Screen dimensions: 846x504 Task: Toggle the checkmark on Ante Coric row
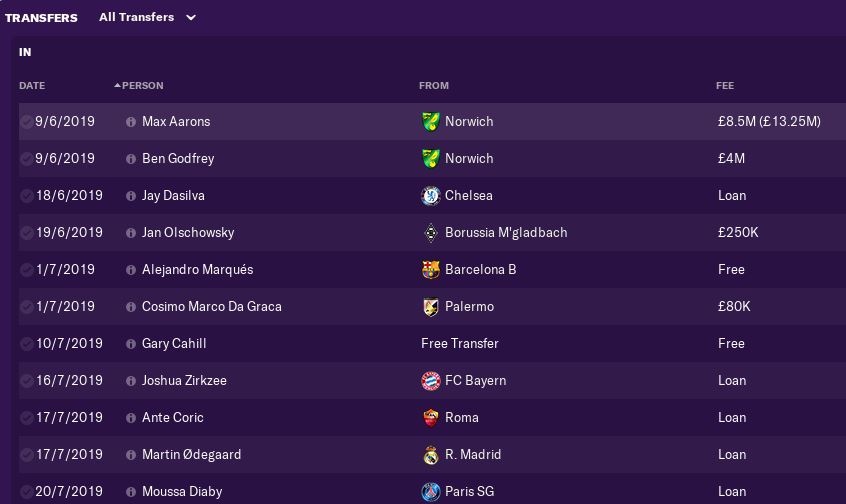click(26, 418)
